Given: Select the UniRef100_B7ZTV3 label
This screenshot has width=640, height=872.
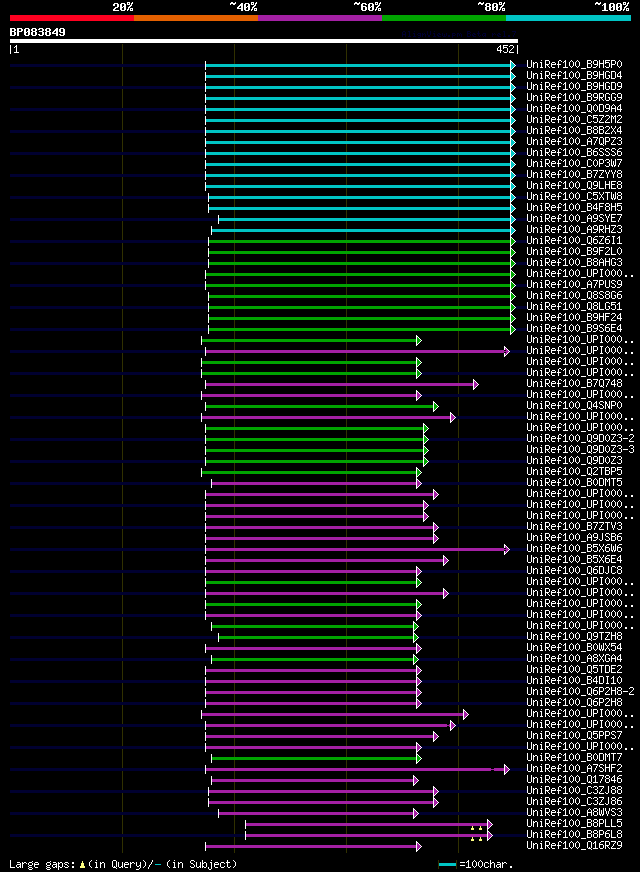Looking at the screenshot, I should [x=574, y=527].
